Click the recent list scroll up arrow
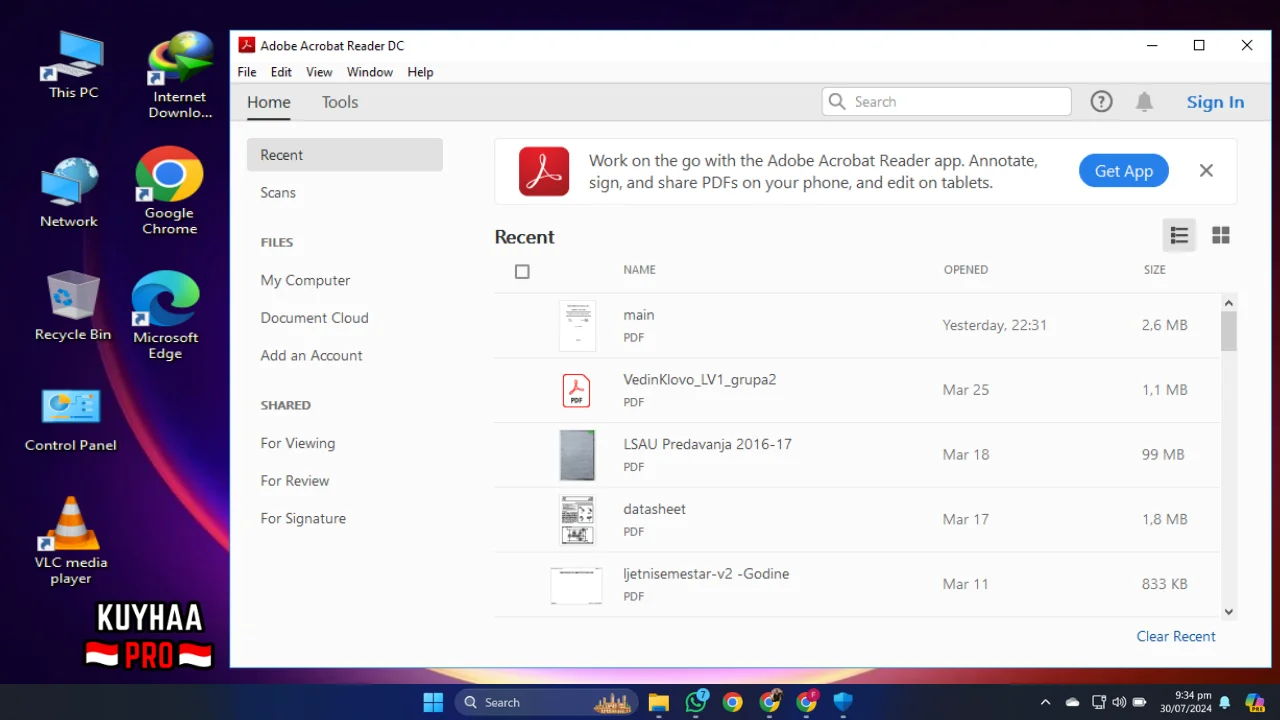 pyautogui.click(x=1229, y=303)
